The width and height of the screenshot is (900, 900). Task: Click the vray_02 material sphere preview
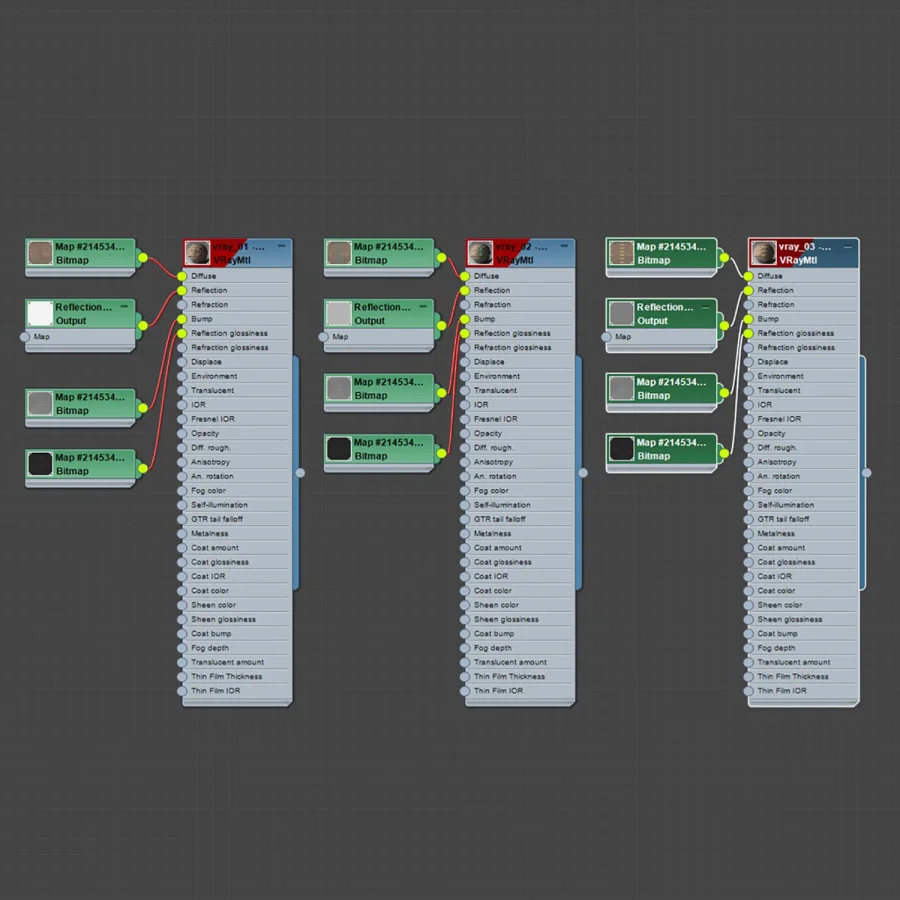[480, 253]
